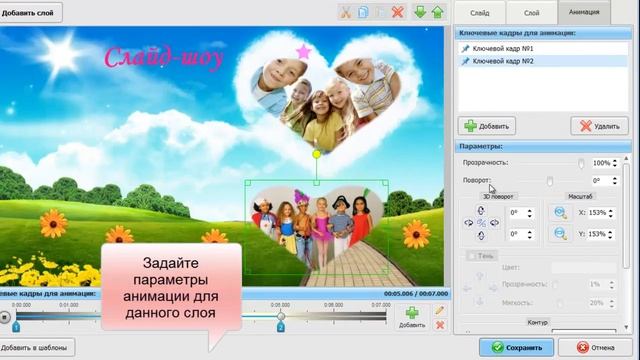Click keyframe marker 2 on timeline

[x=280, y=327]
